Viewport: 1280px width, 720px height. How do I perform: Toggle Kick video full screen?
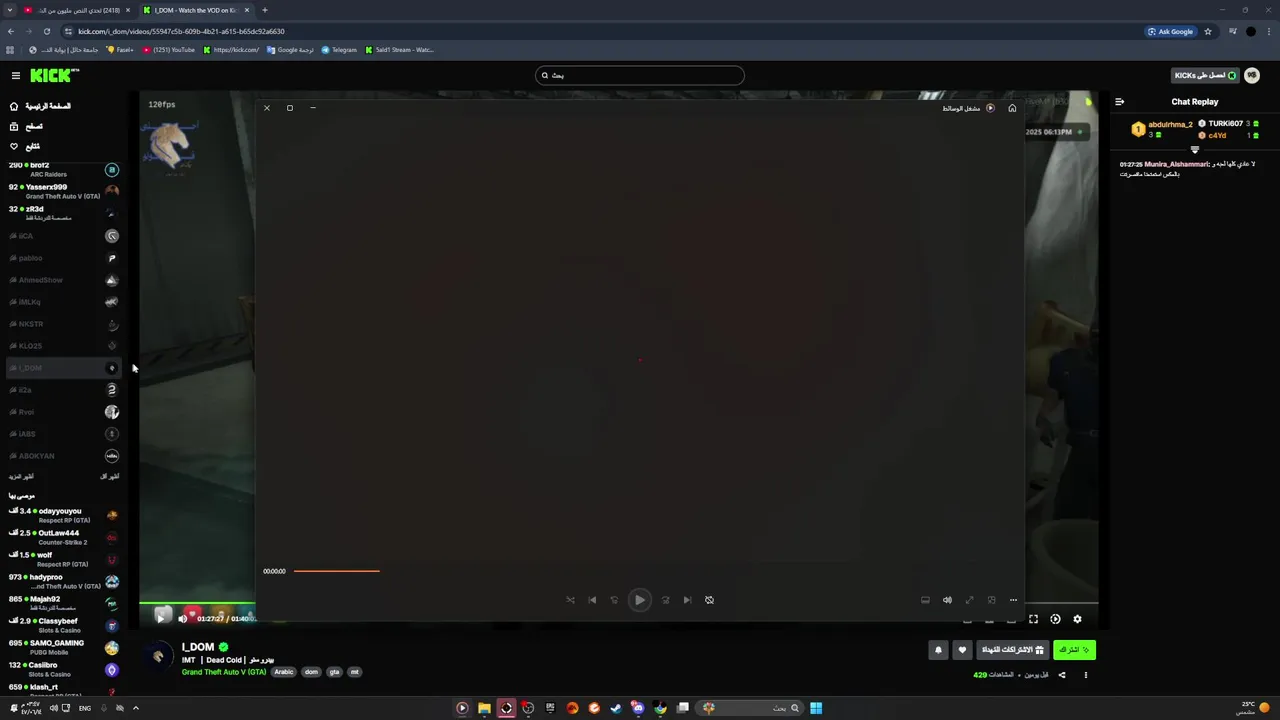pos(1033,619)
